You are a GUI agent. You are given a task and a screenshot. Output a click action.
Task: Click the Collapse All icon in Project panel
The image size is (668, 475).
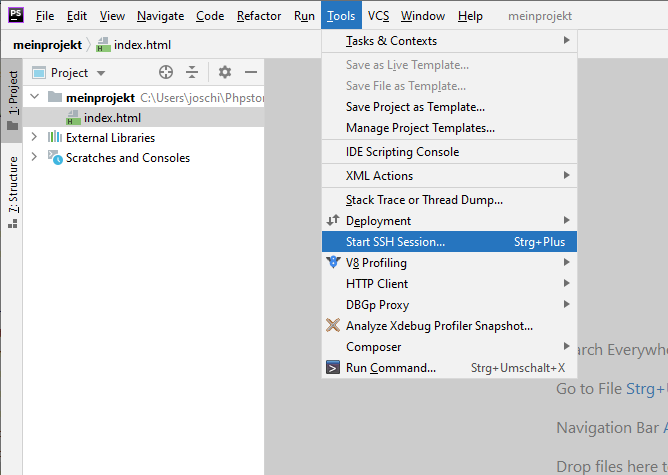(192, 72)
